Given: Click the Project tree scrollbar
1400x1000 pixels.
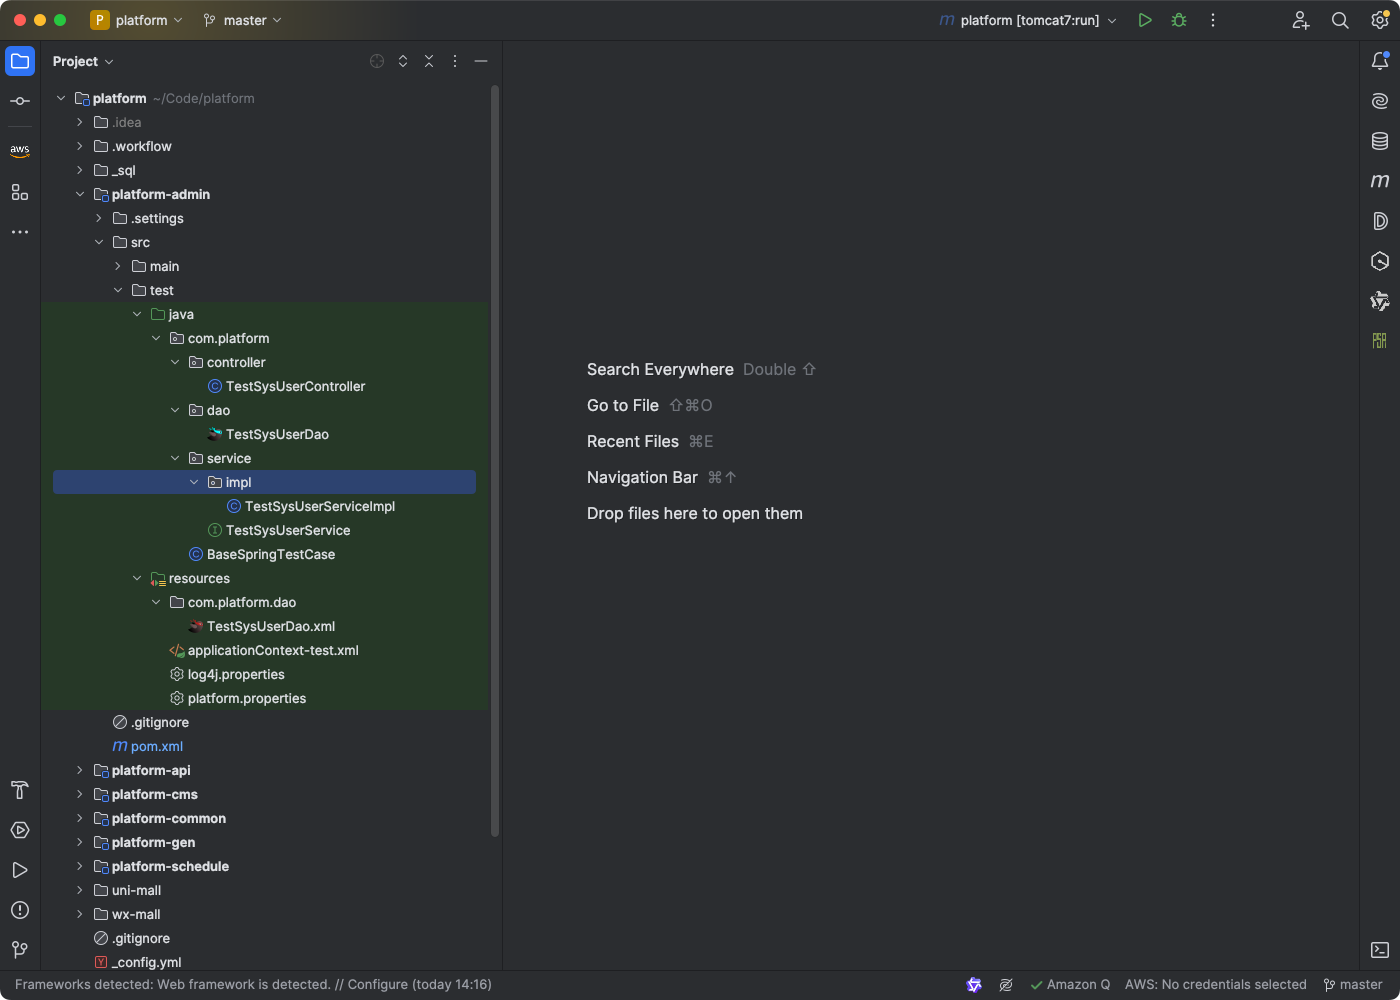Looking at the screenshot, I should pyautogui.click(x=495, y=460).
